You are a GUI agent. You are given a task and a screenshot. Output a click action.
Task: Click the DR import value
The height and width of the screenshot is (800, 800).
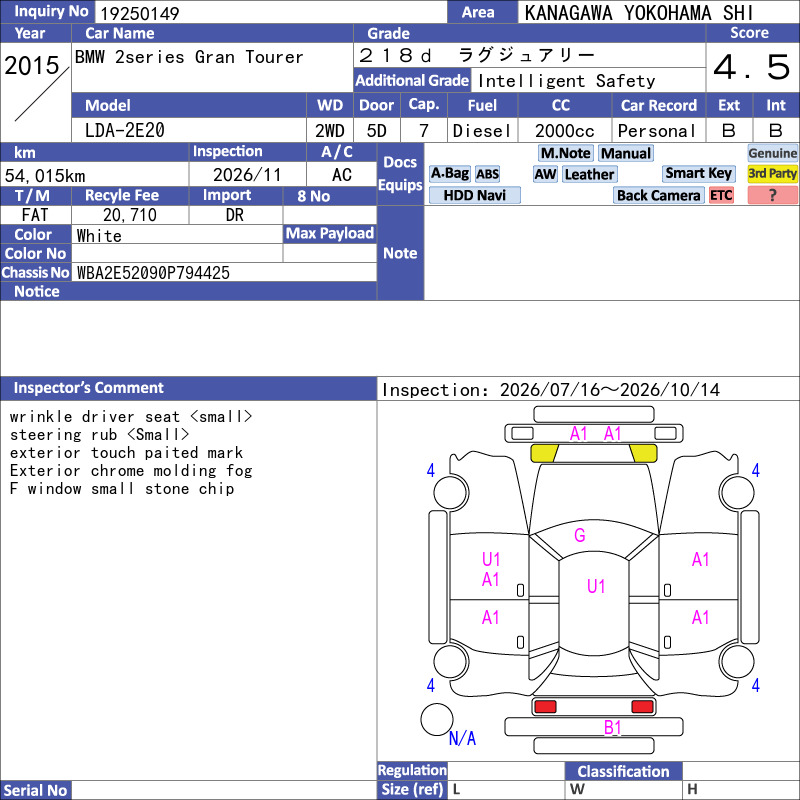(234, 215)
